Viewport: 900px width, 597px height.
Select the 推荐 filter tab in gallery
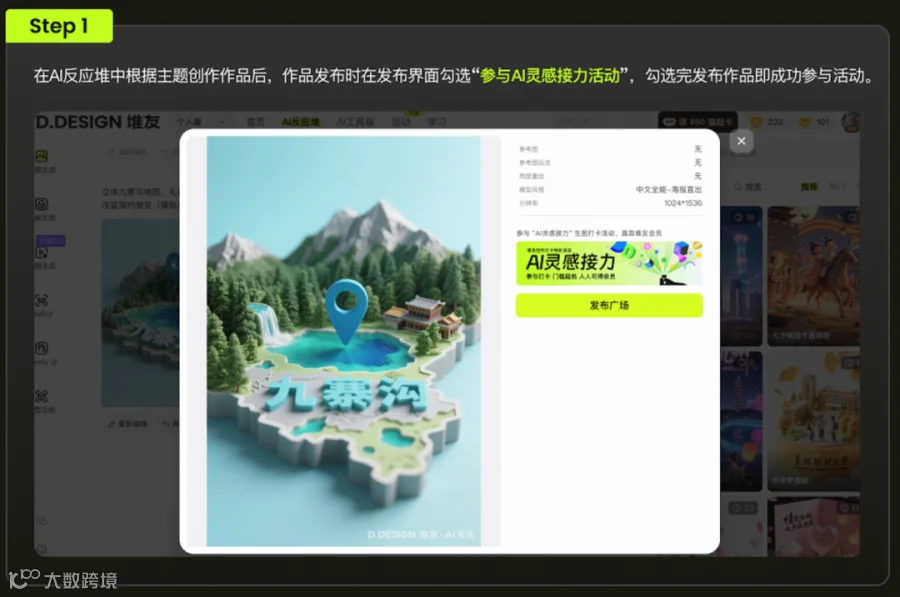[809, 187]
